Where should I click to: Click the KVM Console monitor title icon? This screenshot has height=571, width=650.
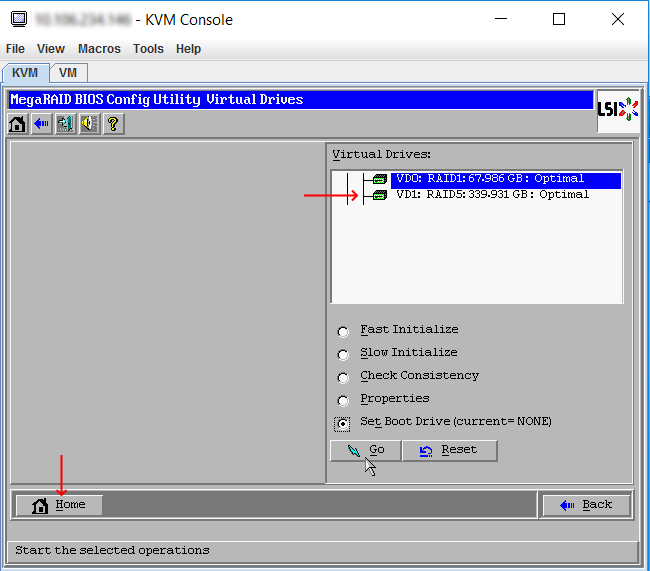(x=19, y=19)
